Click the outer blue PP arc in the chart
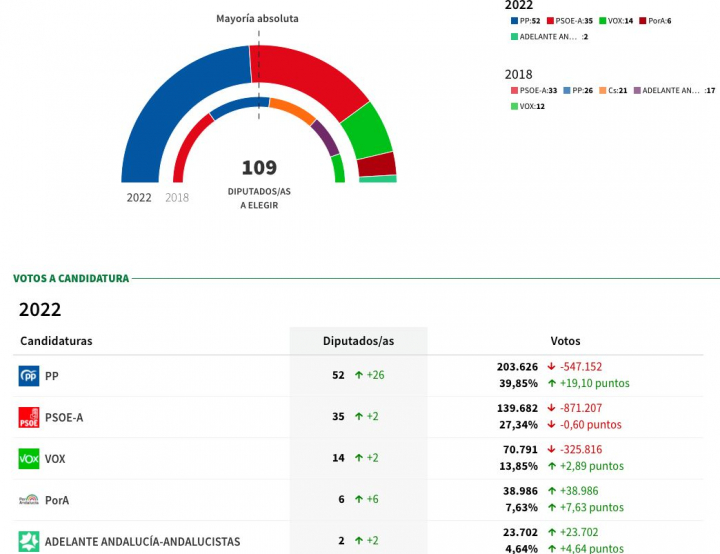Image resolution: width=720 pixels, height=554 pixels. [x=175, y=100]
